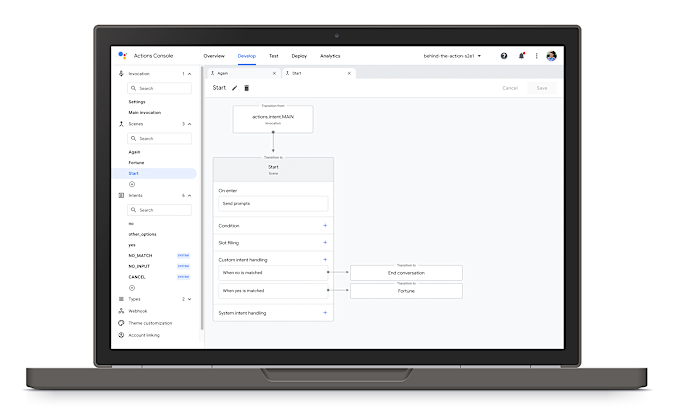Viewport: 675px width, 420px height.
Task: Click the pencil edit icon beside Start
Action: click(235, 88)
